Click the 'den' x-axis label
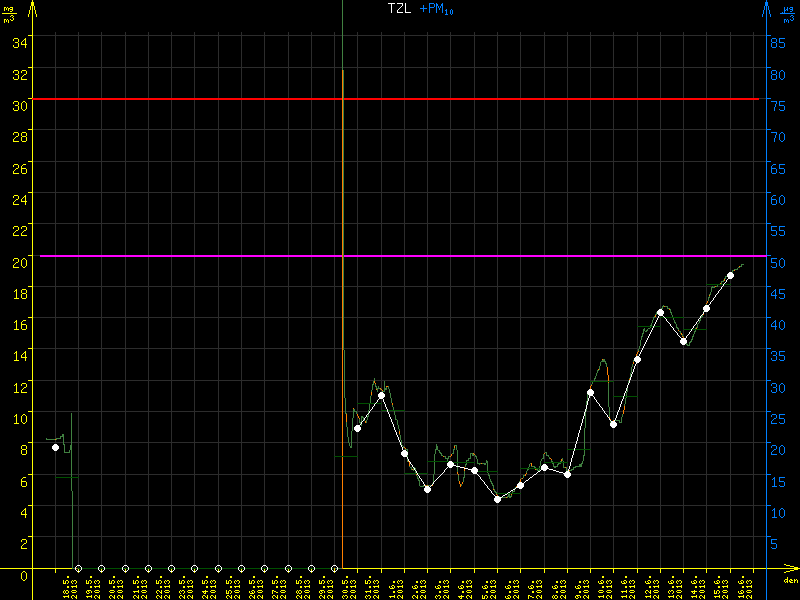Screen dimensions: 800x600 [x=790, y=580]
